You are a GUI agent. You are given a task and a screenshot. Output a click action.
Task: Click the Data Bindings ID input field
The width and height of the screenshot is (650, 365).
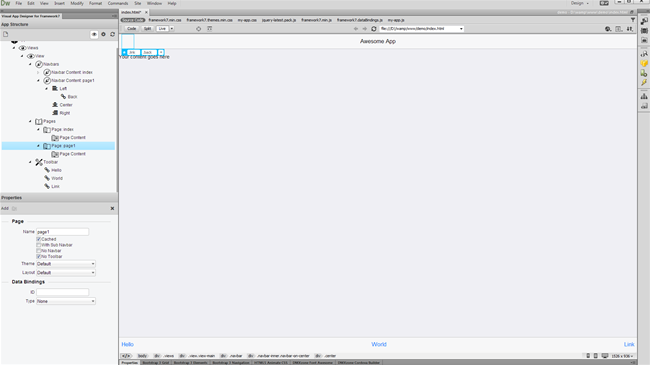pyautogui.click(x=63, y=292)
